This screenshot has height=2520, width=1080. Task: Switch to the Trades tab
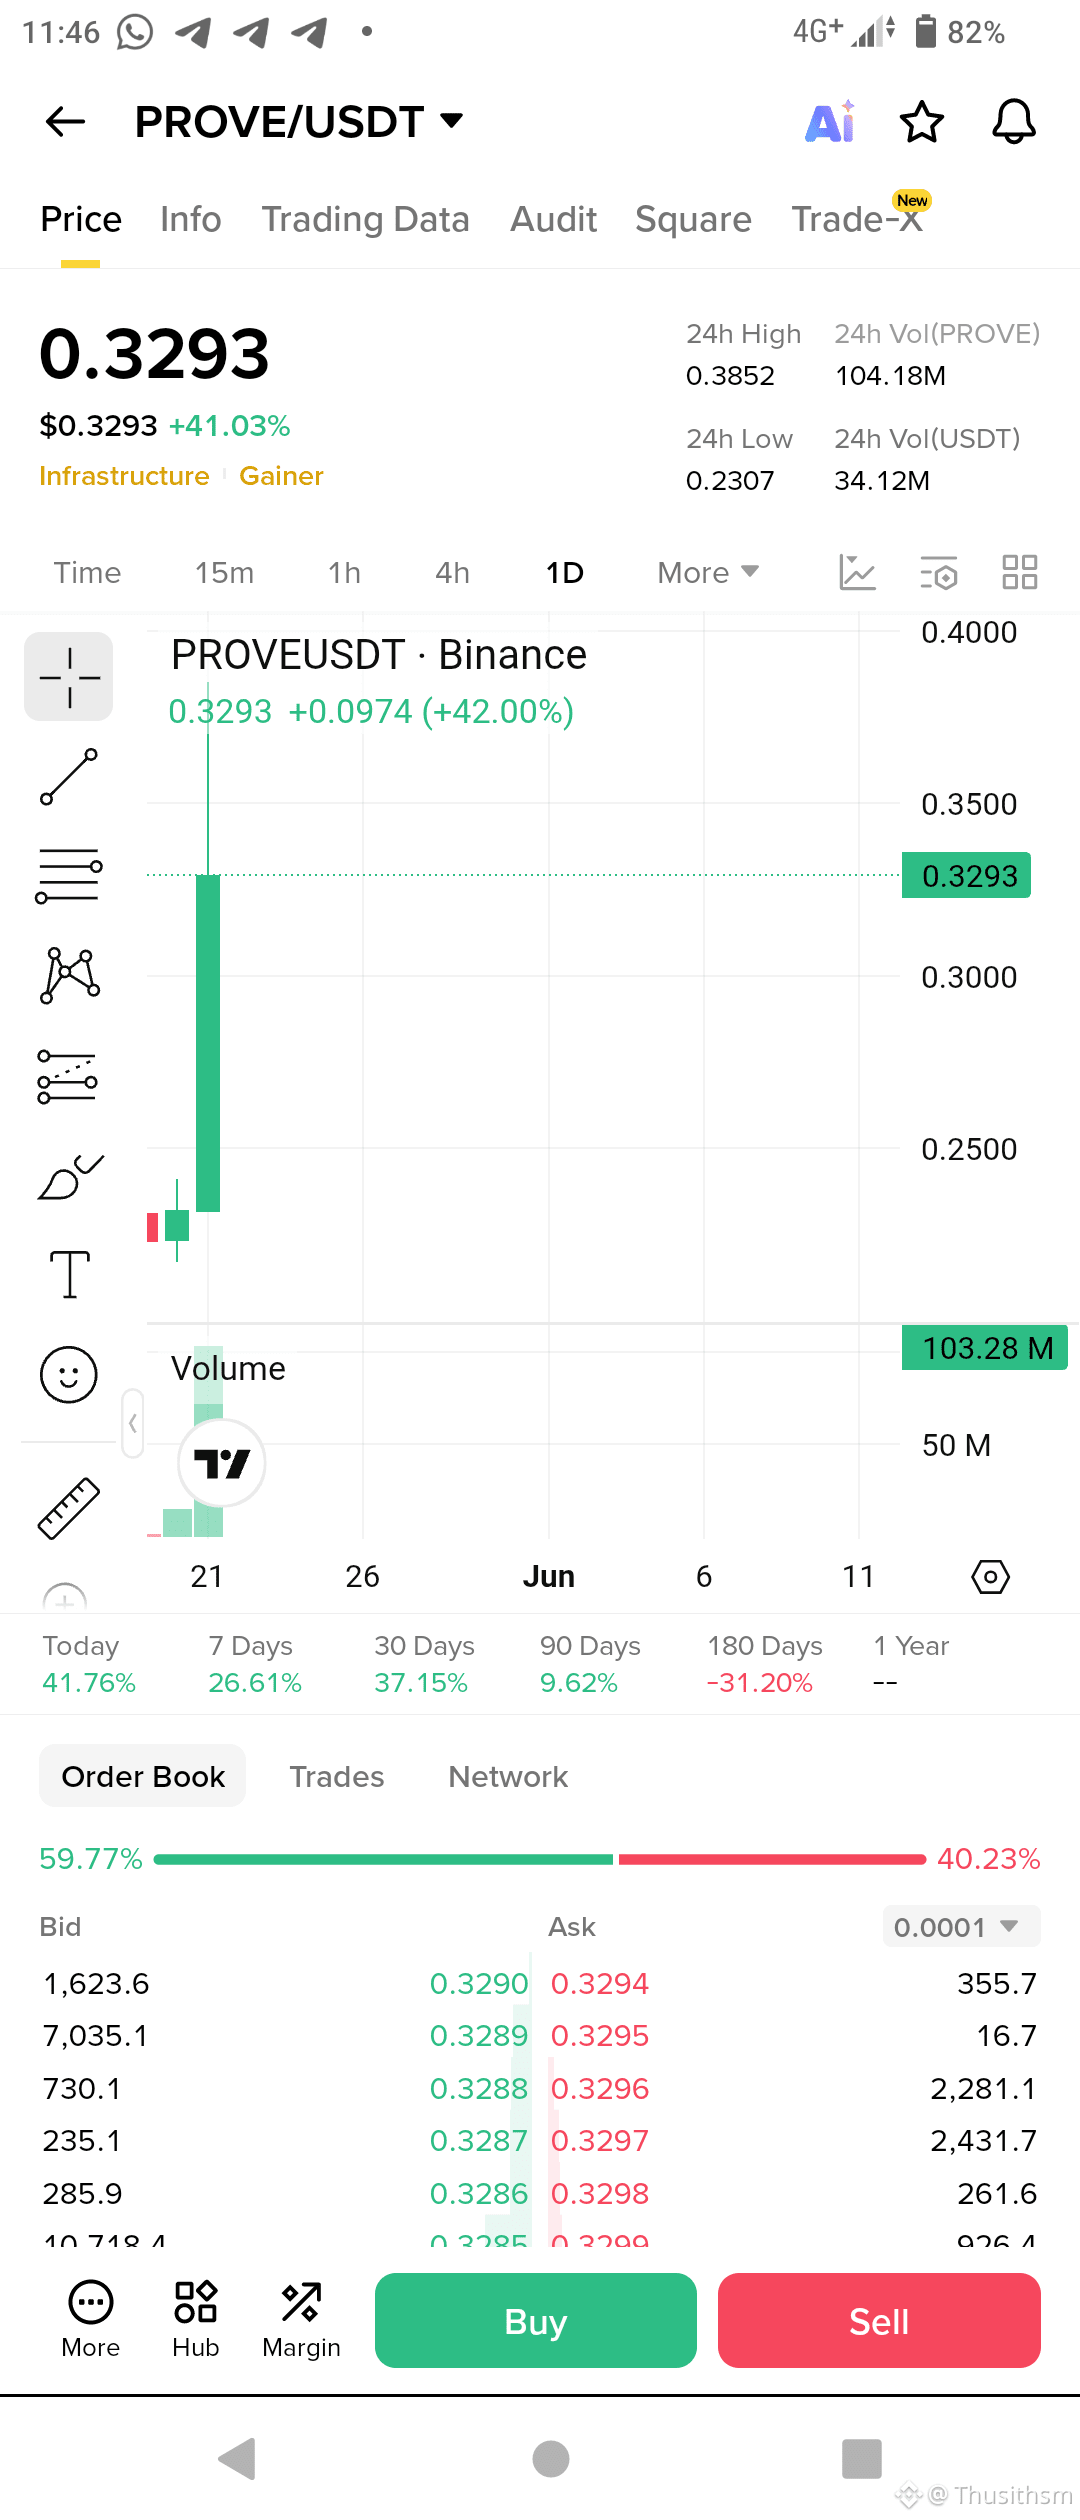click(x=337, y=1776)
